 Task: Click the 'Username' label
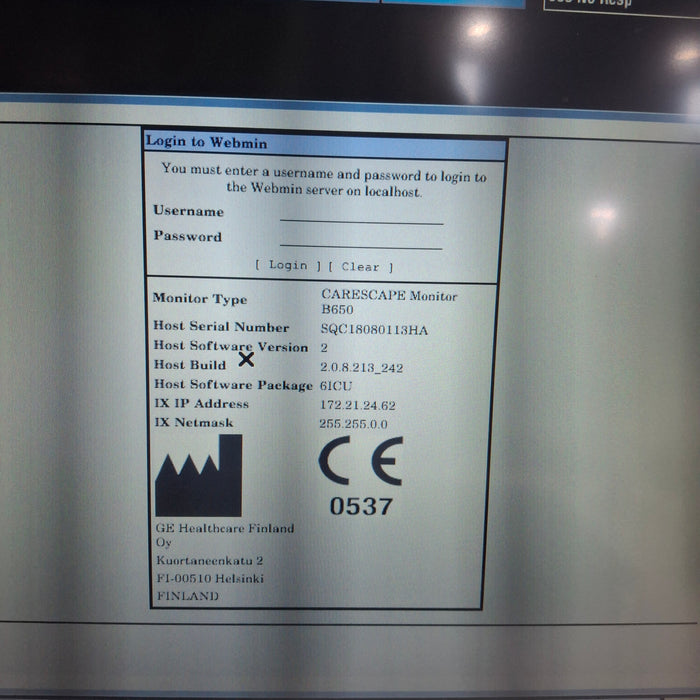tap(188, 211)
